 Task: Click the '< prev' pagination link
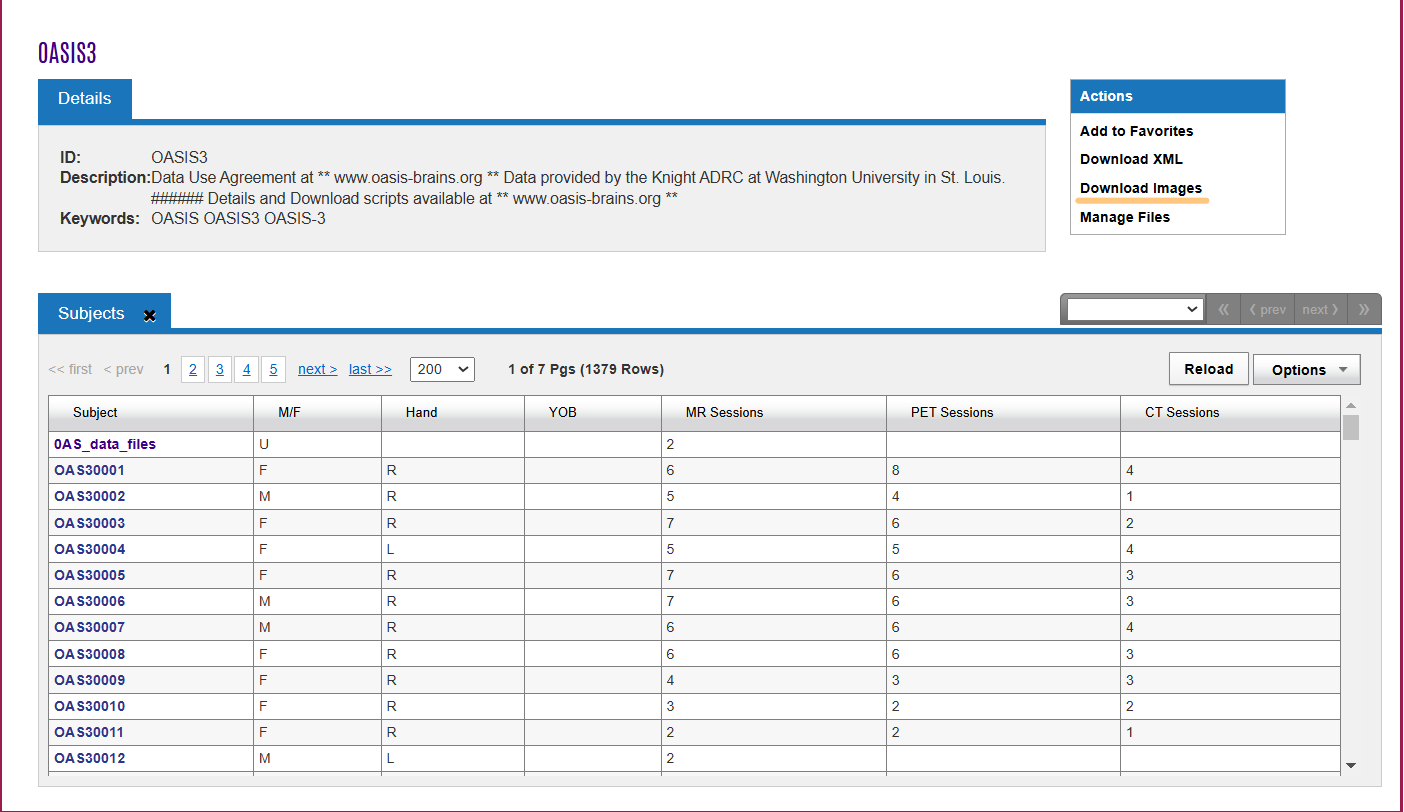point(124,369)
